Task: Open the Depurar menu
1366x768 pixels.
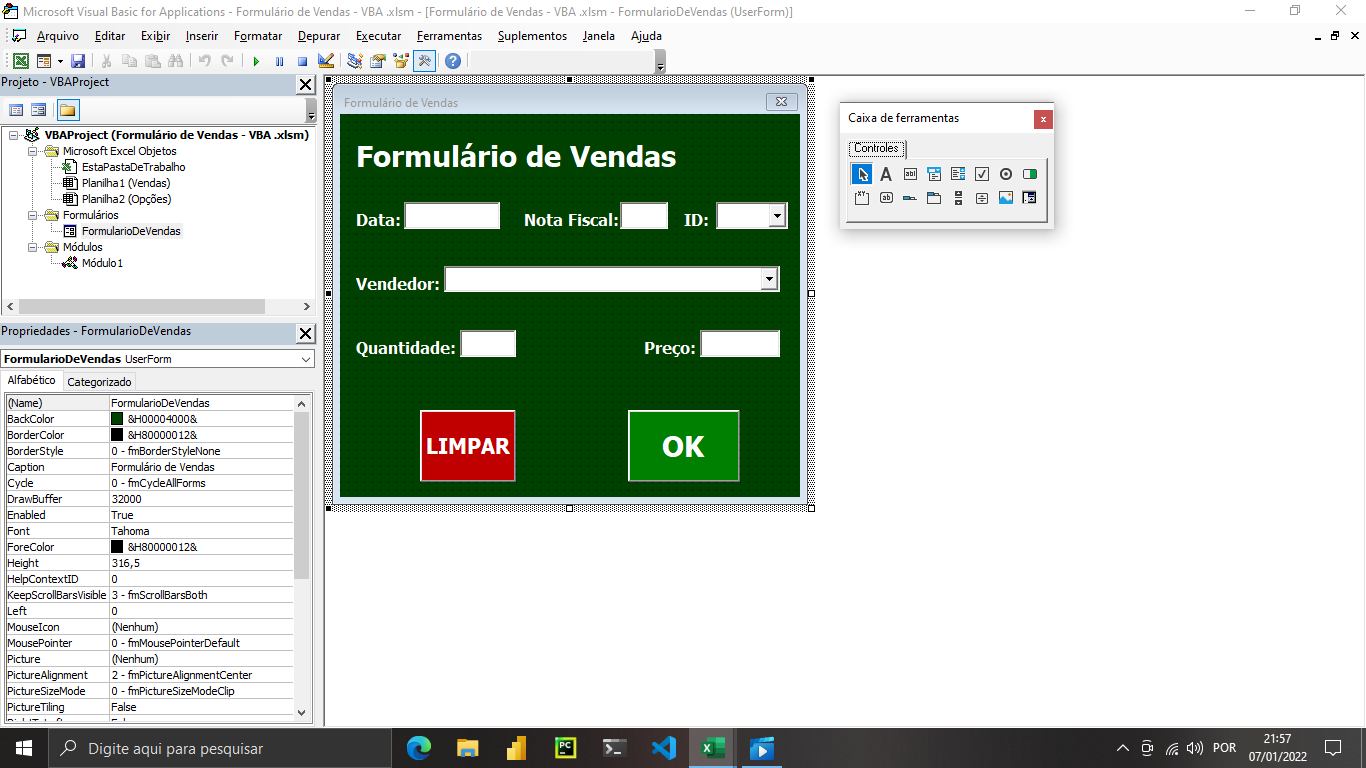Action: click(317, 36)
